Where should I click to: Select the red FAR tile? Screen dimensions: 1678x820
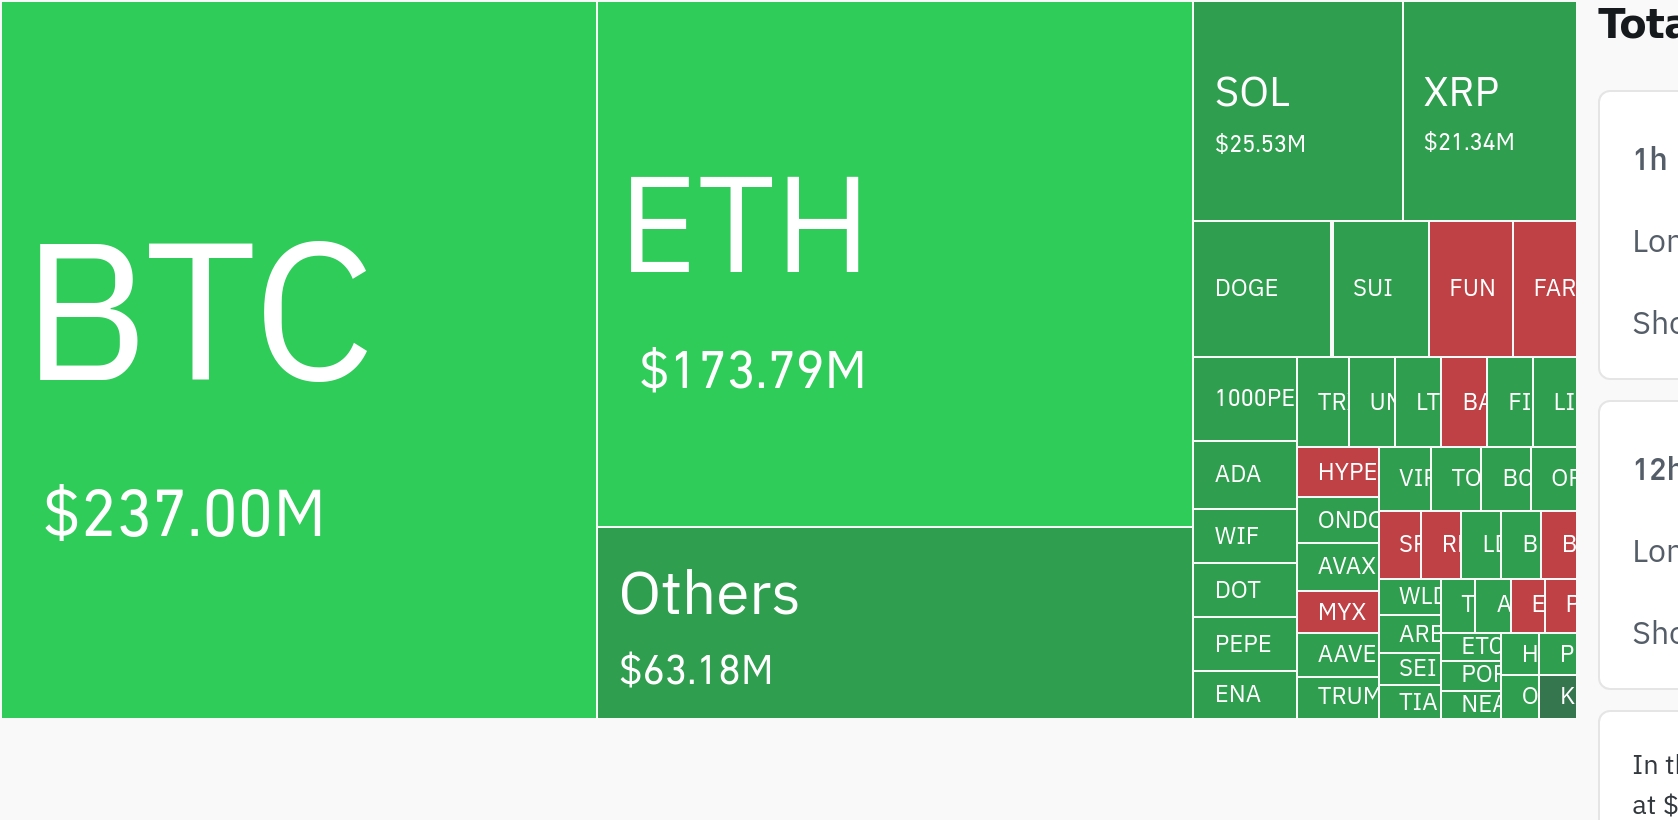click(1545, 289)
